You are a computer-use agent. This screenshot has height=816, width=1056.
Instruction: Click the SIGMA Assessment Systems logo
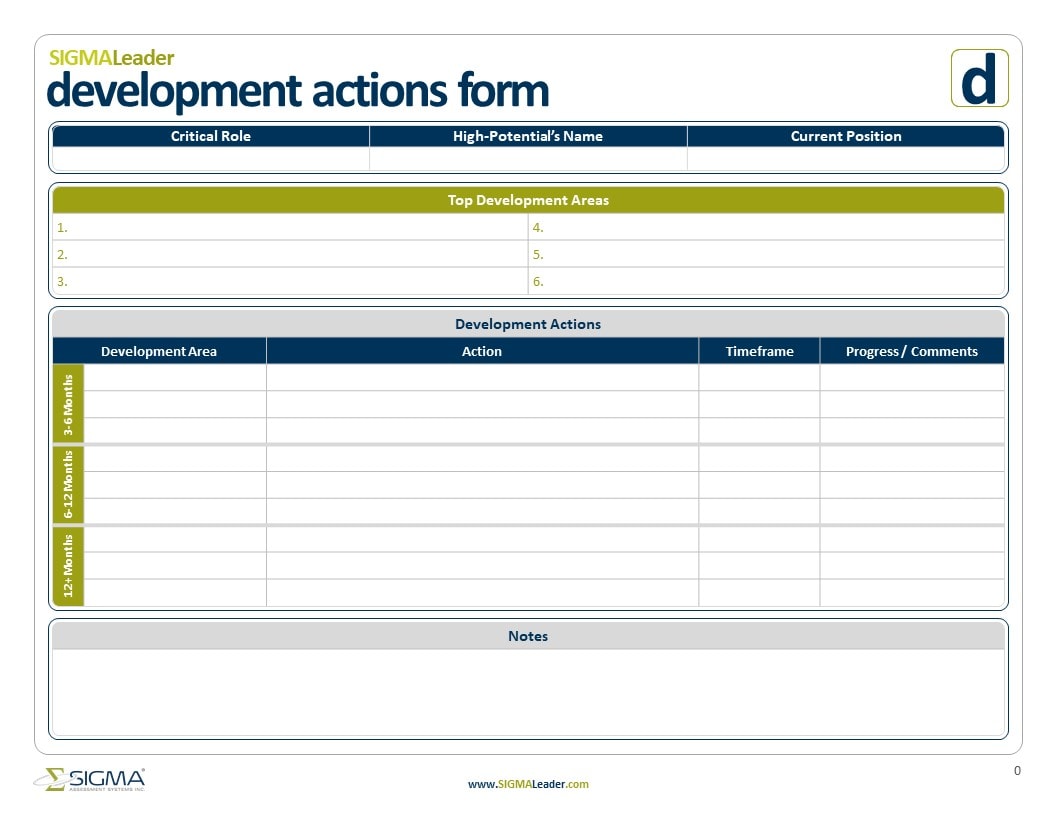click(90, 780)
